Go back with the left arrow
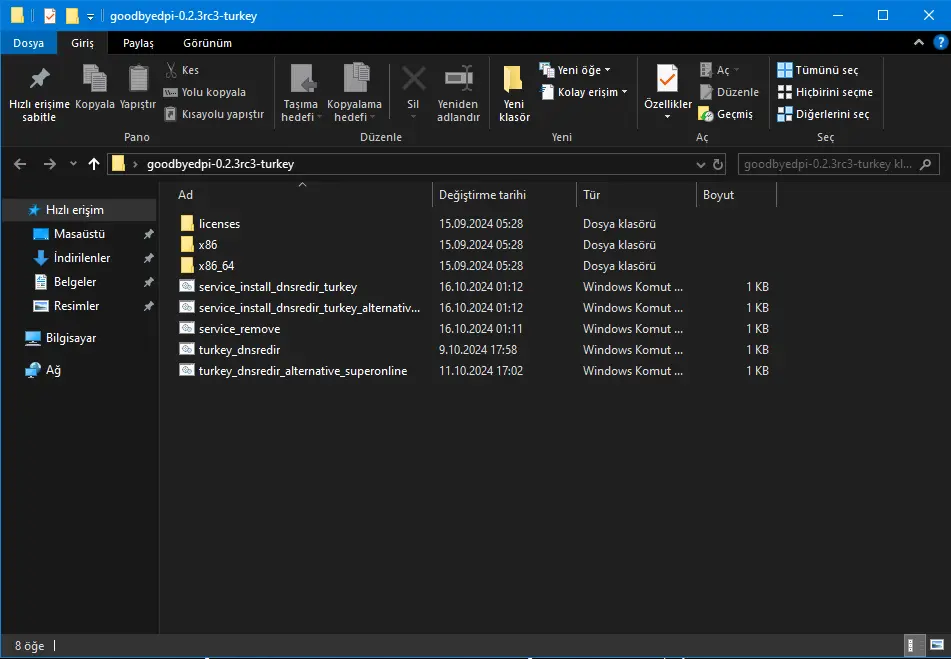 [x=20, y=164]
